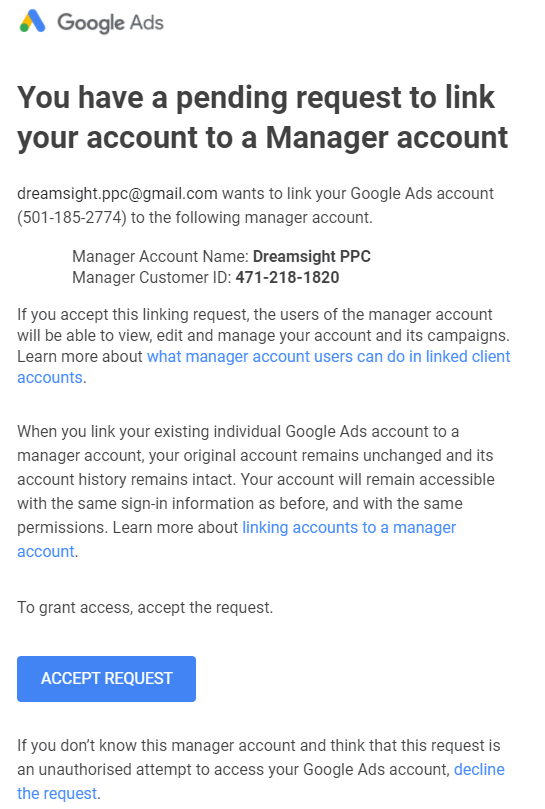
Task: Click the dreamsight.ppc@gmail.com email address
Action: (x=117, y=193)
